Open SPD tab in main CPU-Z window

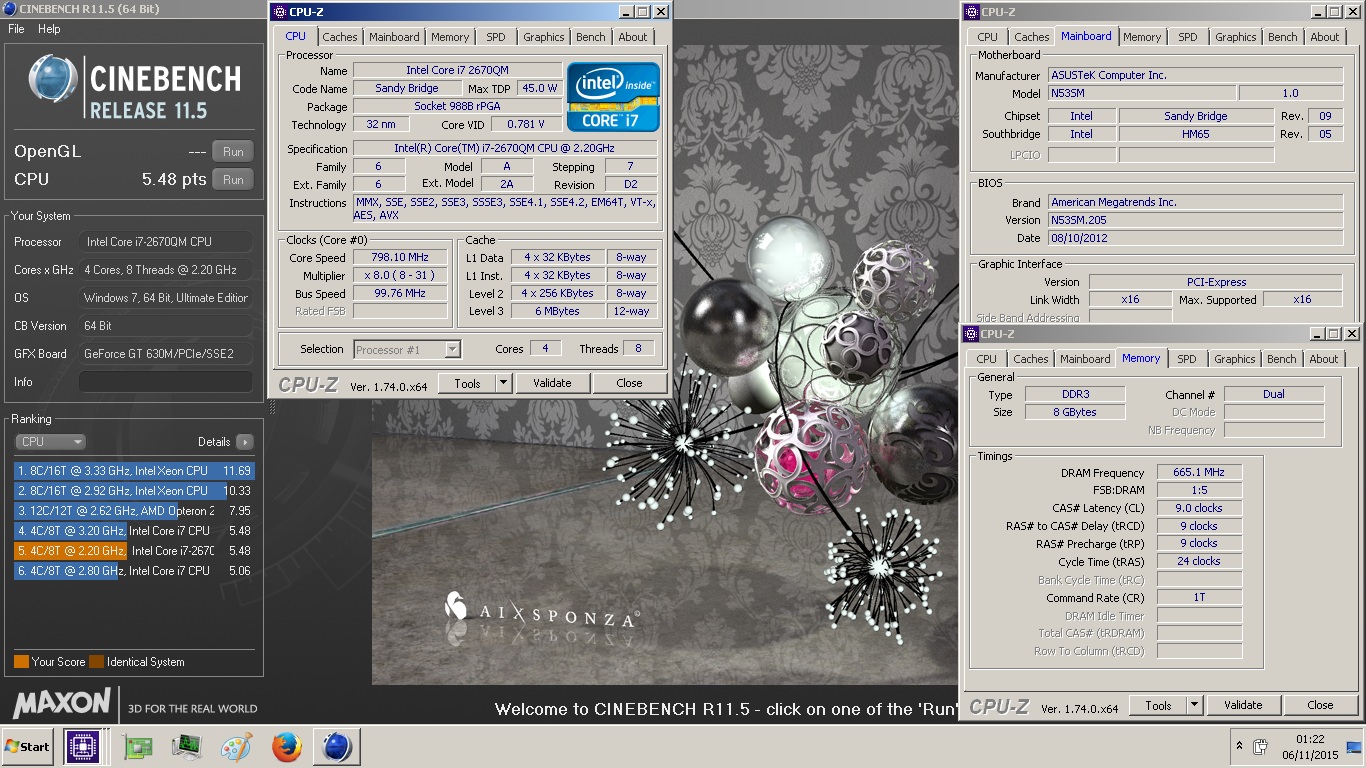[495, 37]
